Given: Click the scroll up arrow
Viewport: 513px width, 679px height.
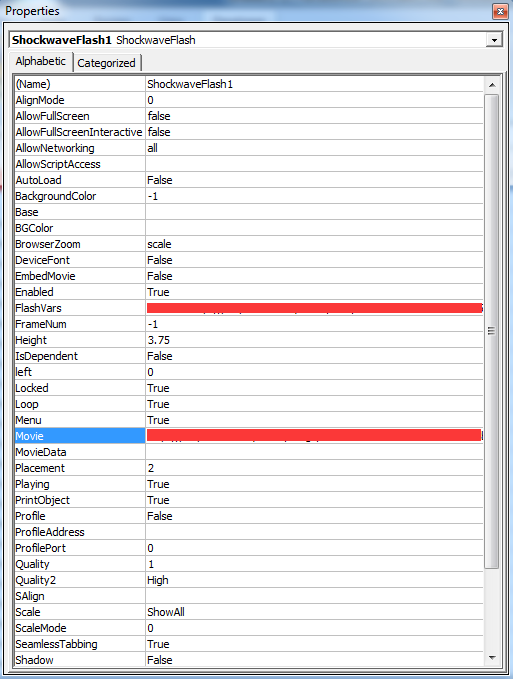Looking at the screenshot, I should pyautogui.click(x=492, y=85).
